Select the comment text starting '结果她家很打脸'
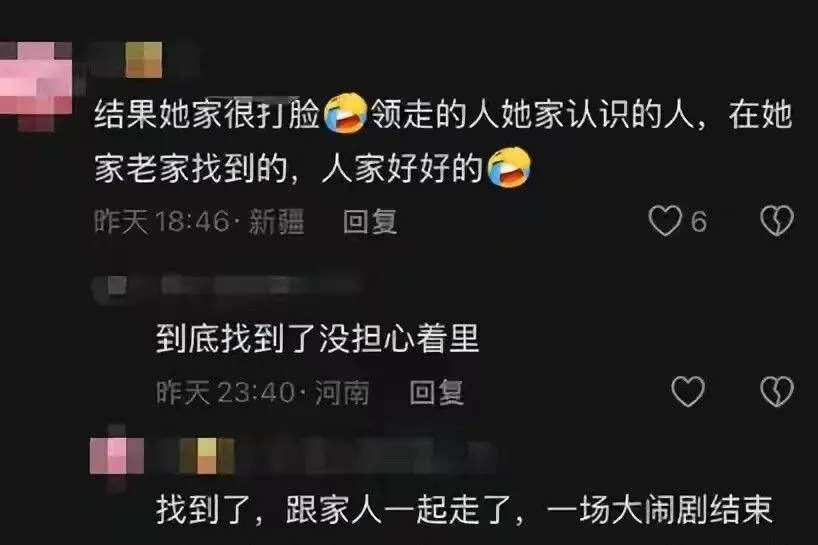 (443, 141)
